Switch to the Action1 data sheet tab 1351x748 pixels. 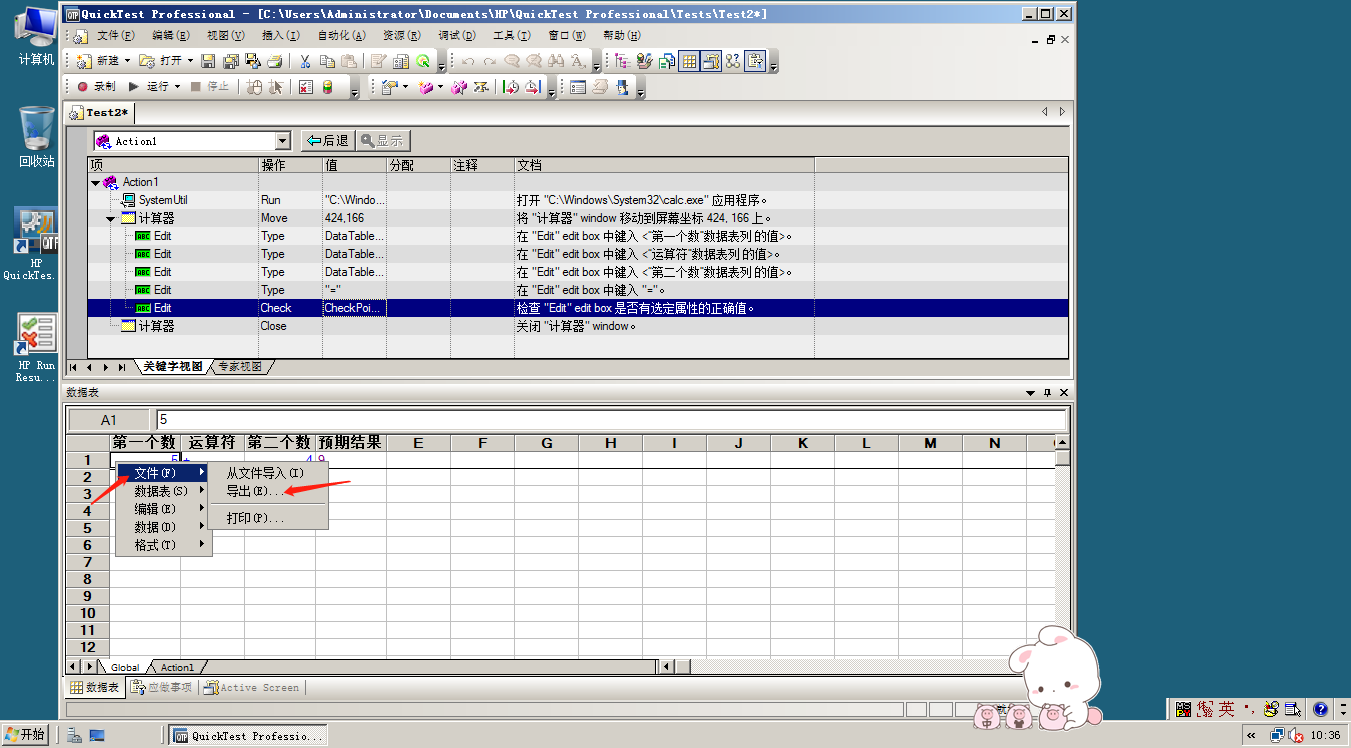(x=177, y=667)
